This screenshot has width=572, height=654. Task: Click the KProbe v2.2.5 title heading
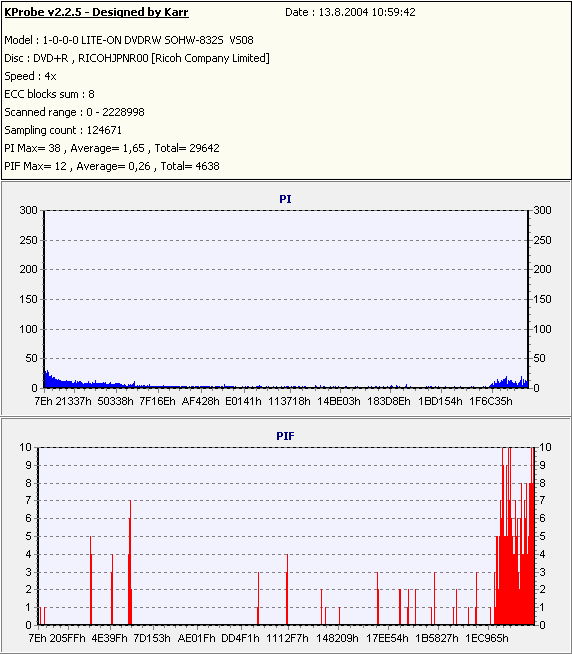pos(96,13)
